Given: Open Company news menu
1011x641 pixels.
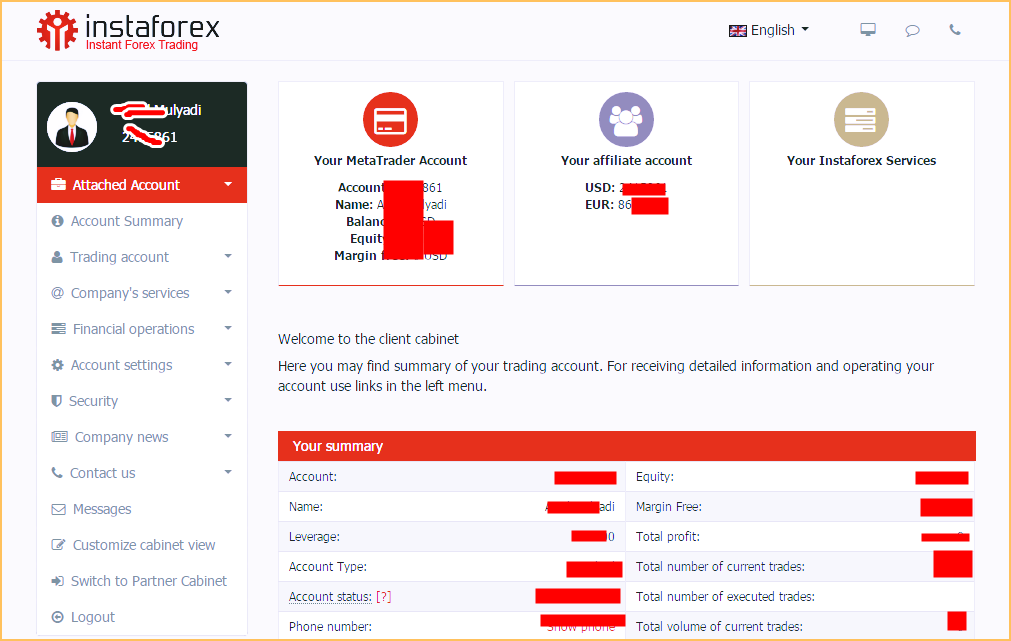Looking at the screenshot, I should tap(121, 437).
